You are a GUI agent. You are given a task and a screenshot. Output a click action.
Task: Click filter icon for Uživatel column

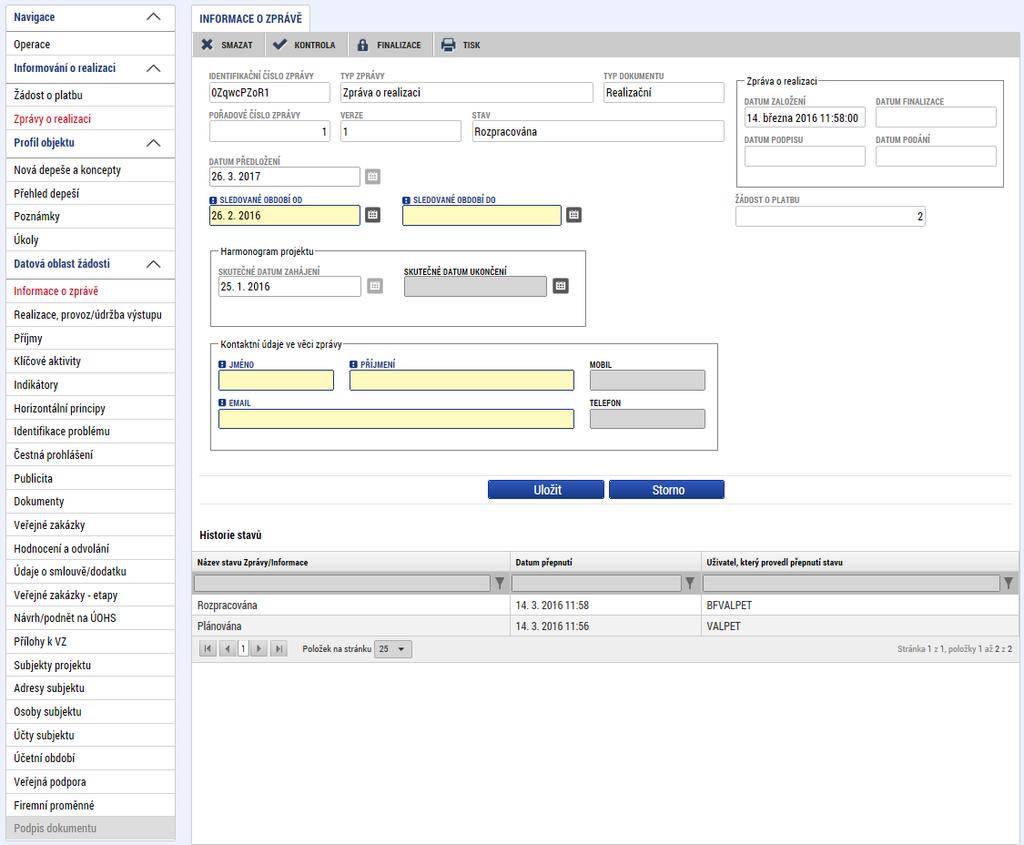pyautogui.click(x=1008, y=582)
